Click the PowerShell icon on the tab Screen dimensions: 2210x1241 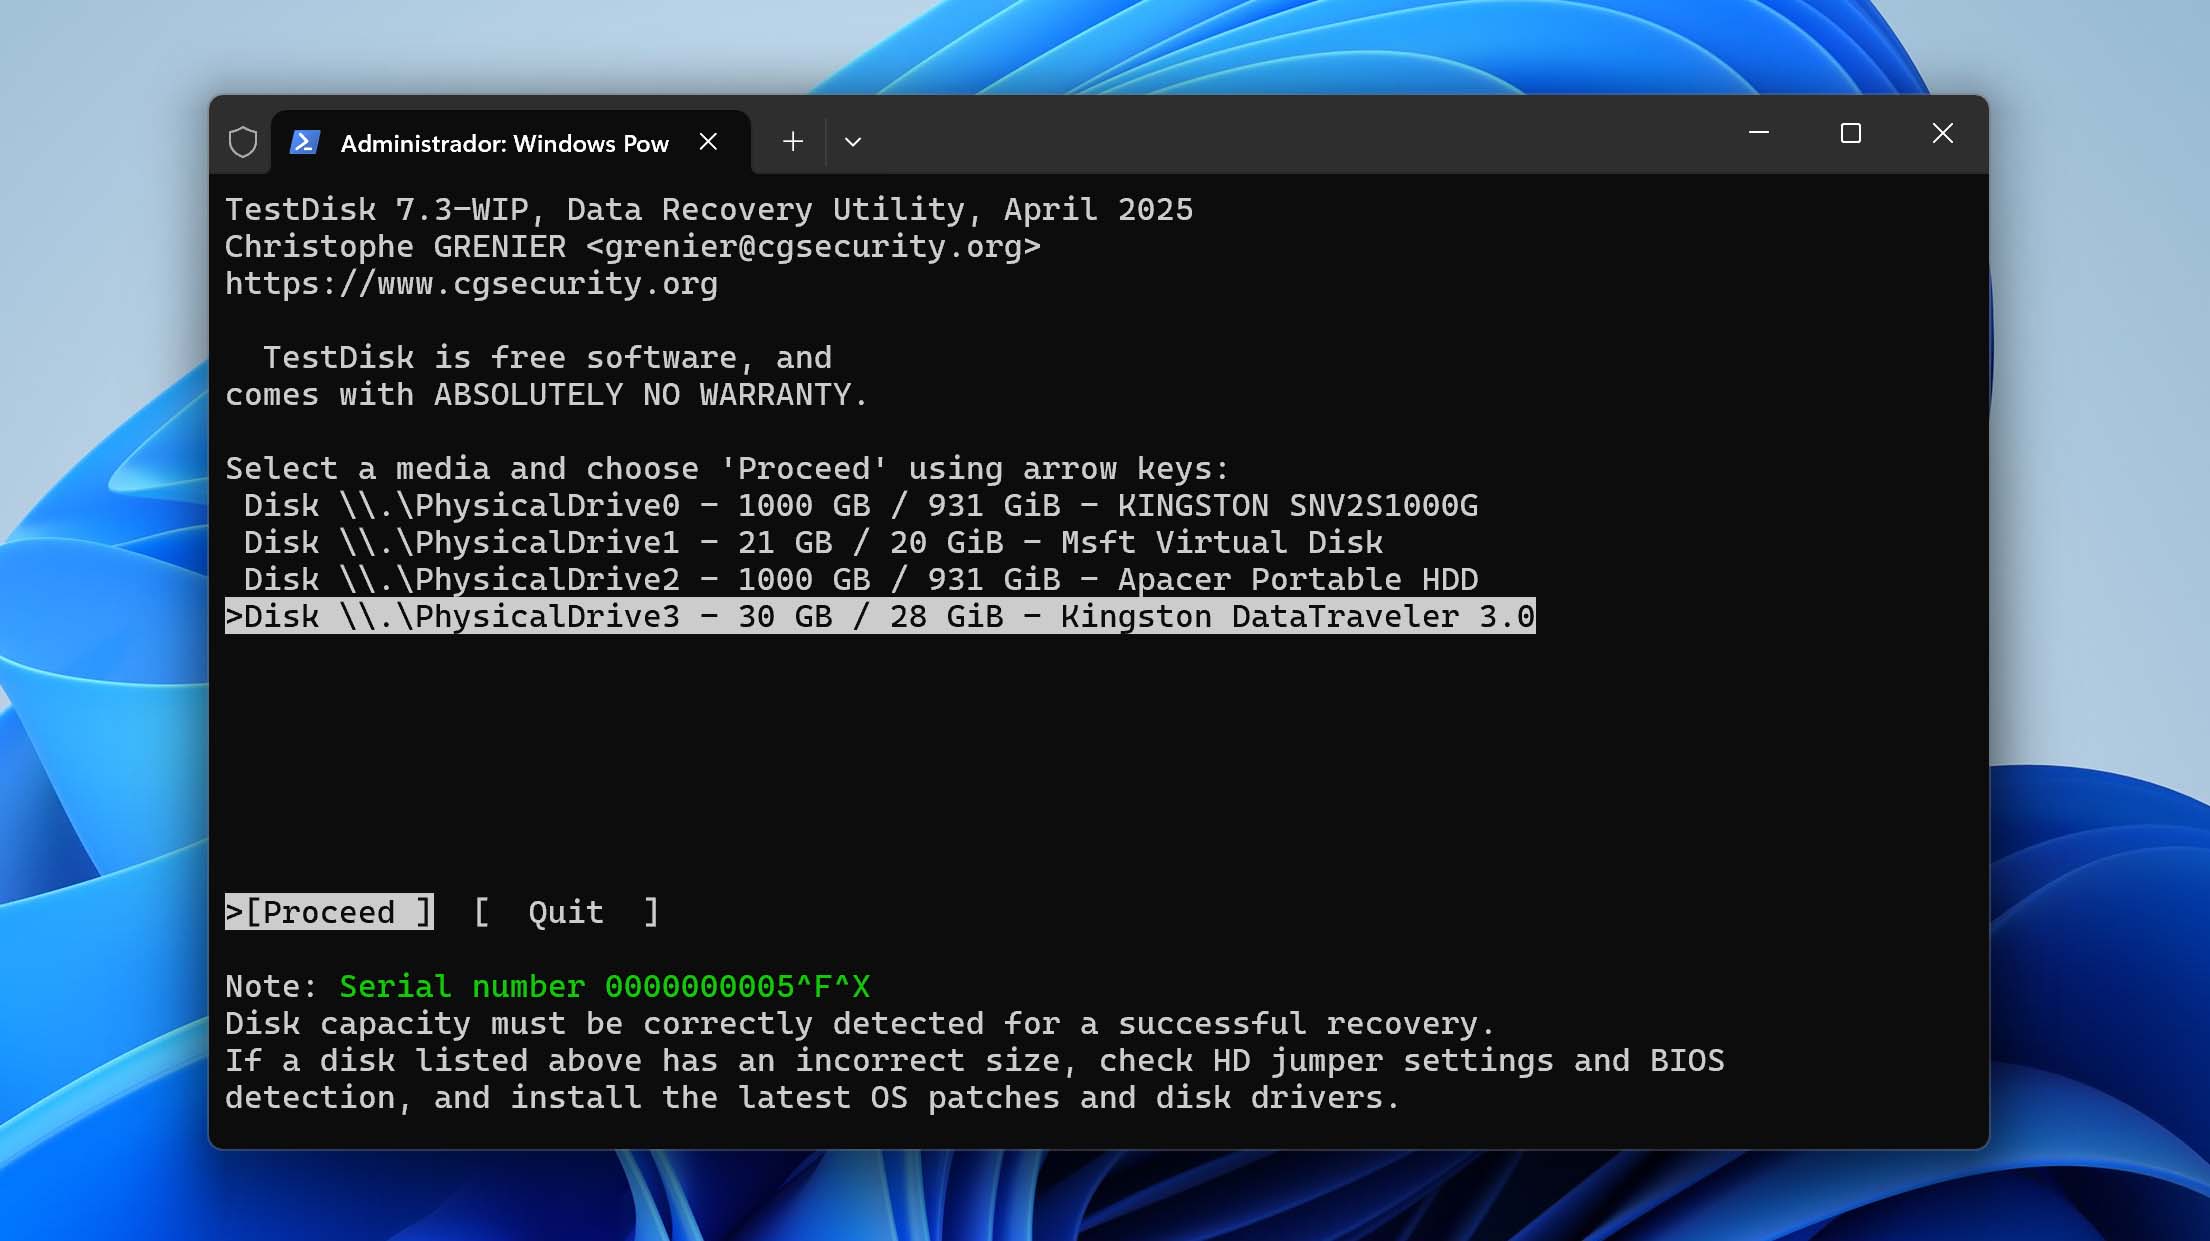point(304,142)
